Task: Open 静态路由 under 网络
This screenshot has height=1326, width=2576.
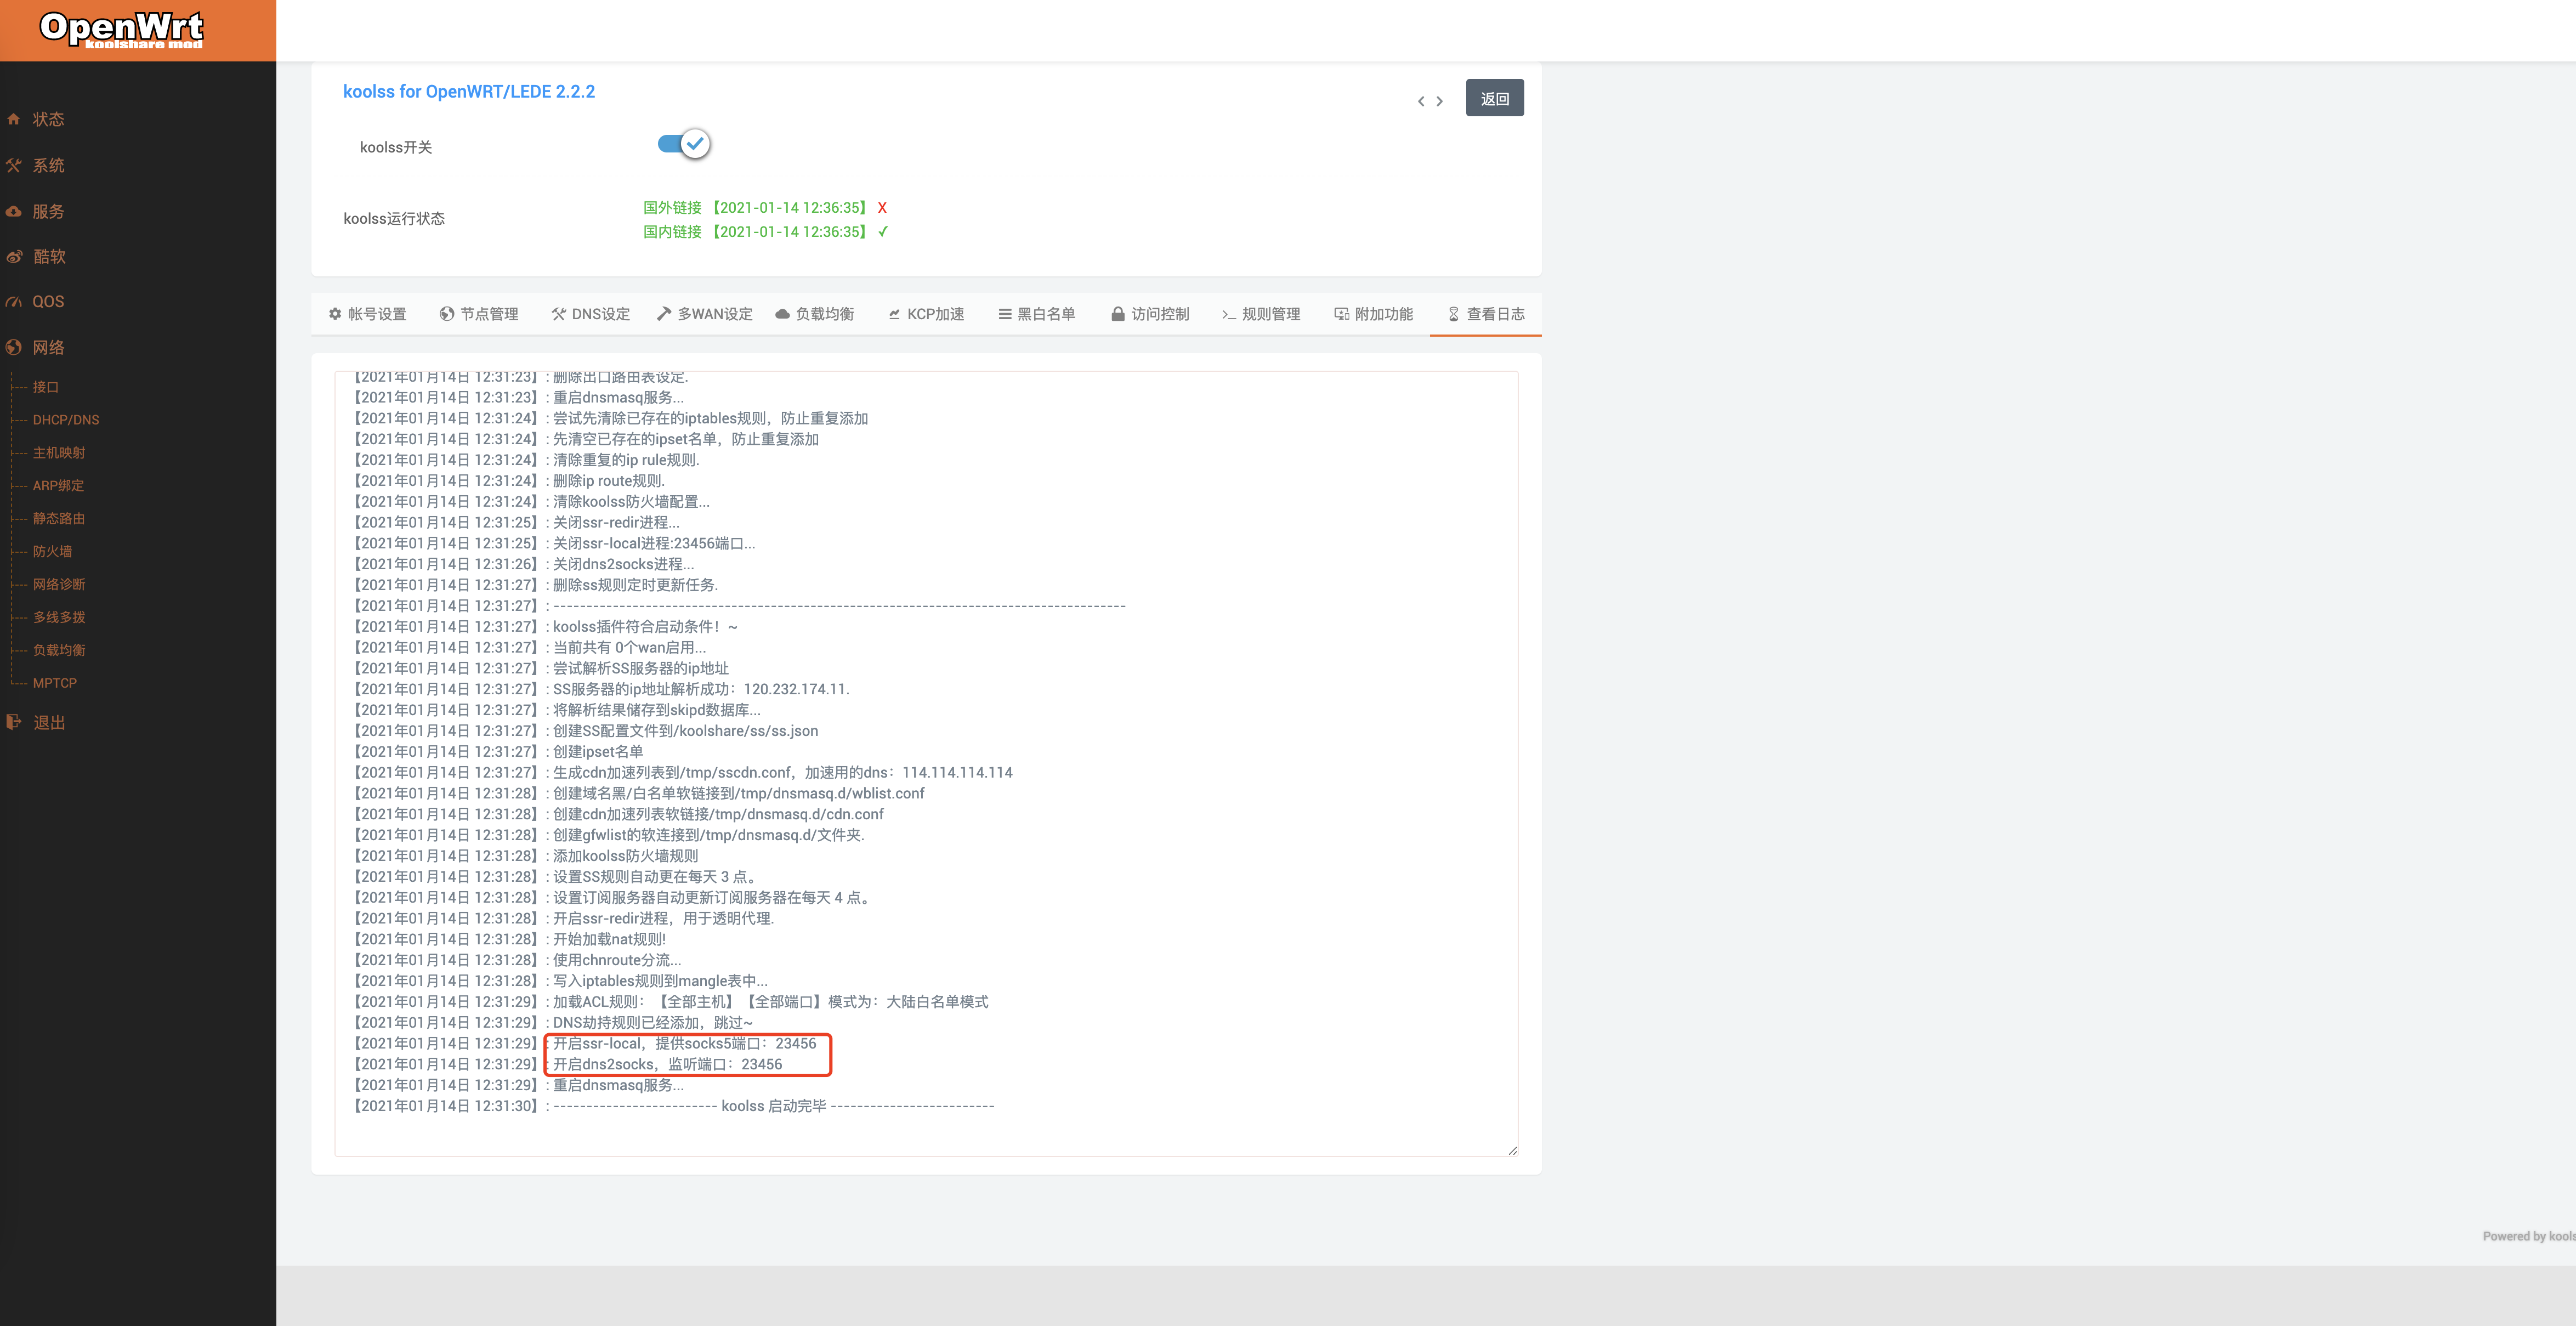Action: 59,519
